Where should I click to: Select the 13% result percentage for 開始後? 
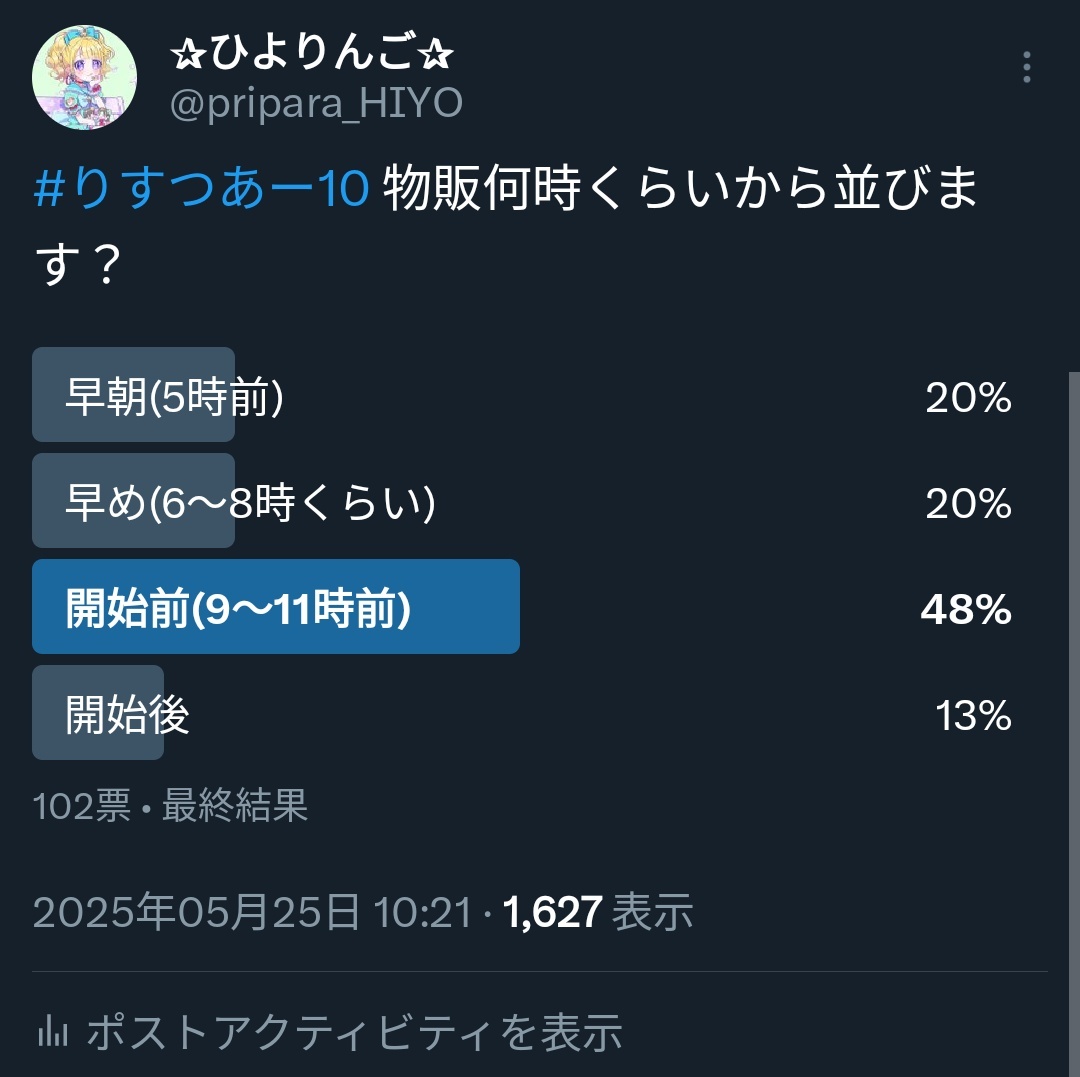973,715
